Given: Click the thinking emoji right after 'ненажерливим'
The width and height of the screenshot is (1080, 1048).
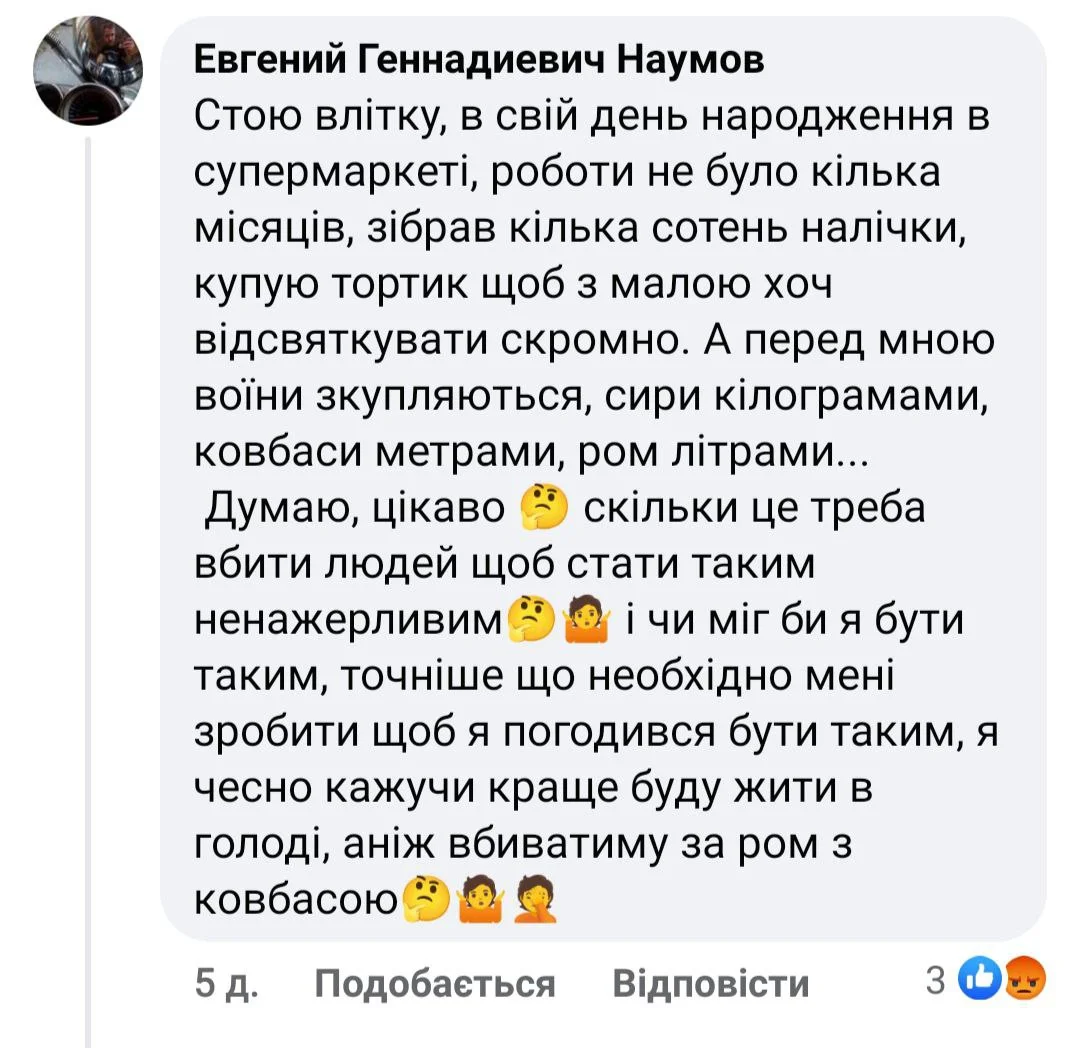Looking at the screenshot, I should point(532,622).
